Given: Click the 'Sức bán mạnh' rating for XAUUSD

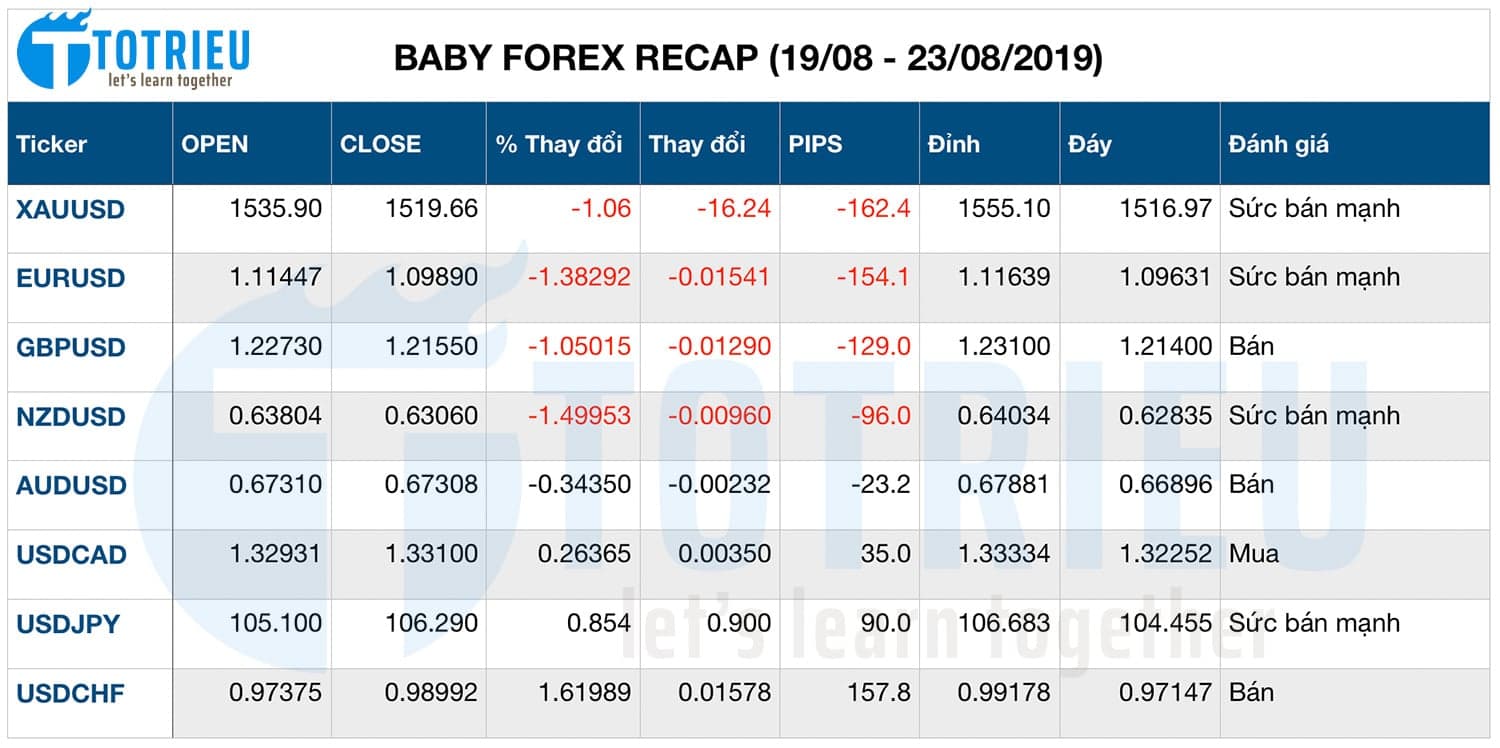Looking at the screenshot, I should [x=1314, y=209].
